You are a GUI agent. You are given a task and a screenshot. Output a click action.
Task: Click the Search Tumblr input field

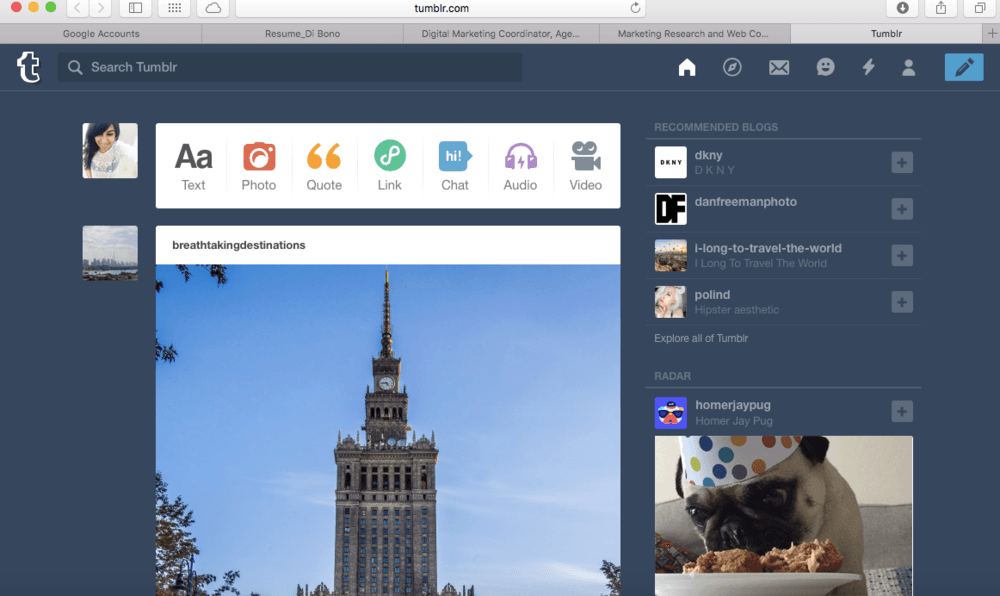[x=290, y=67]
